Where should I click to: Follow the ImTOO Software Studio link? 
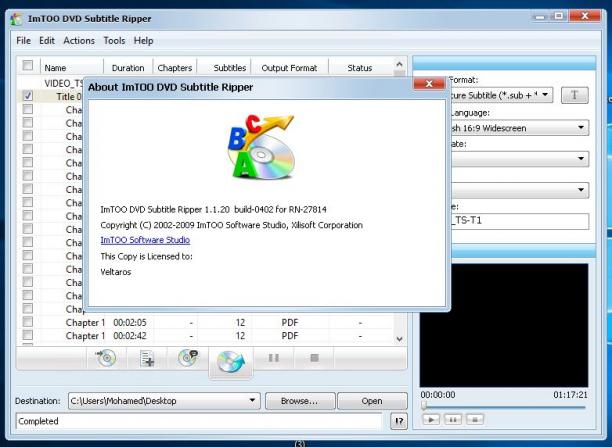click(x=145, y=240)
